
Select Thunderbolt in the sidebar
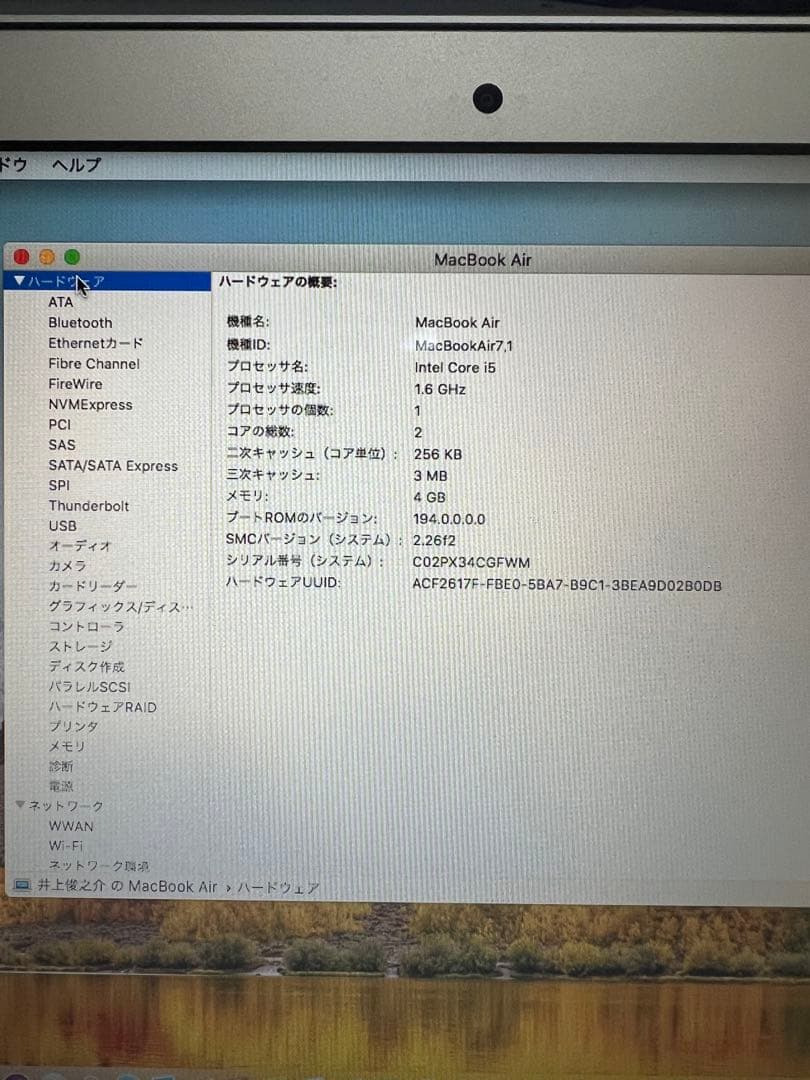click(88, 506)
